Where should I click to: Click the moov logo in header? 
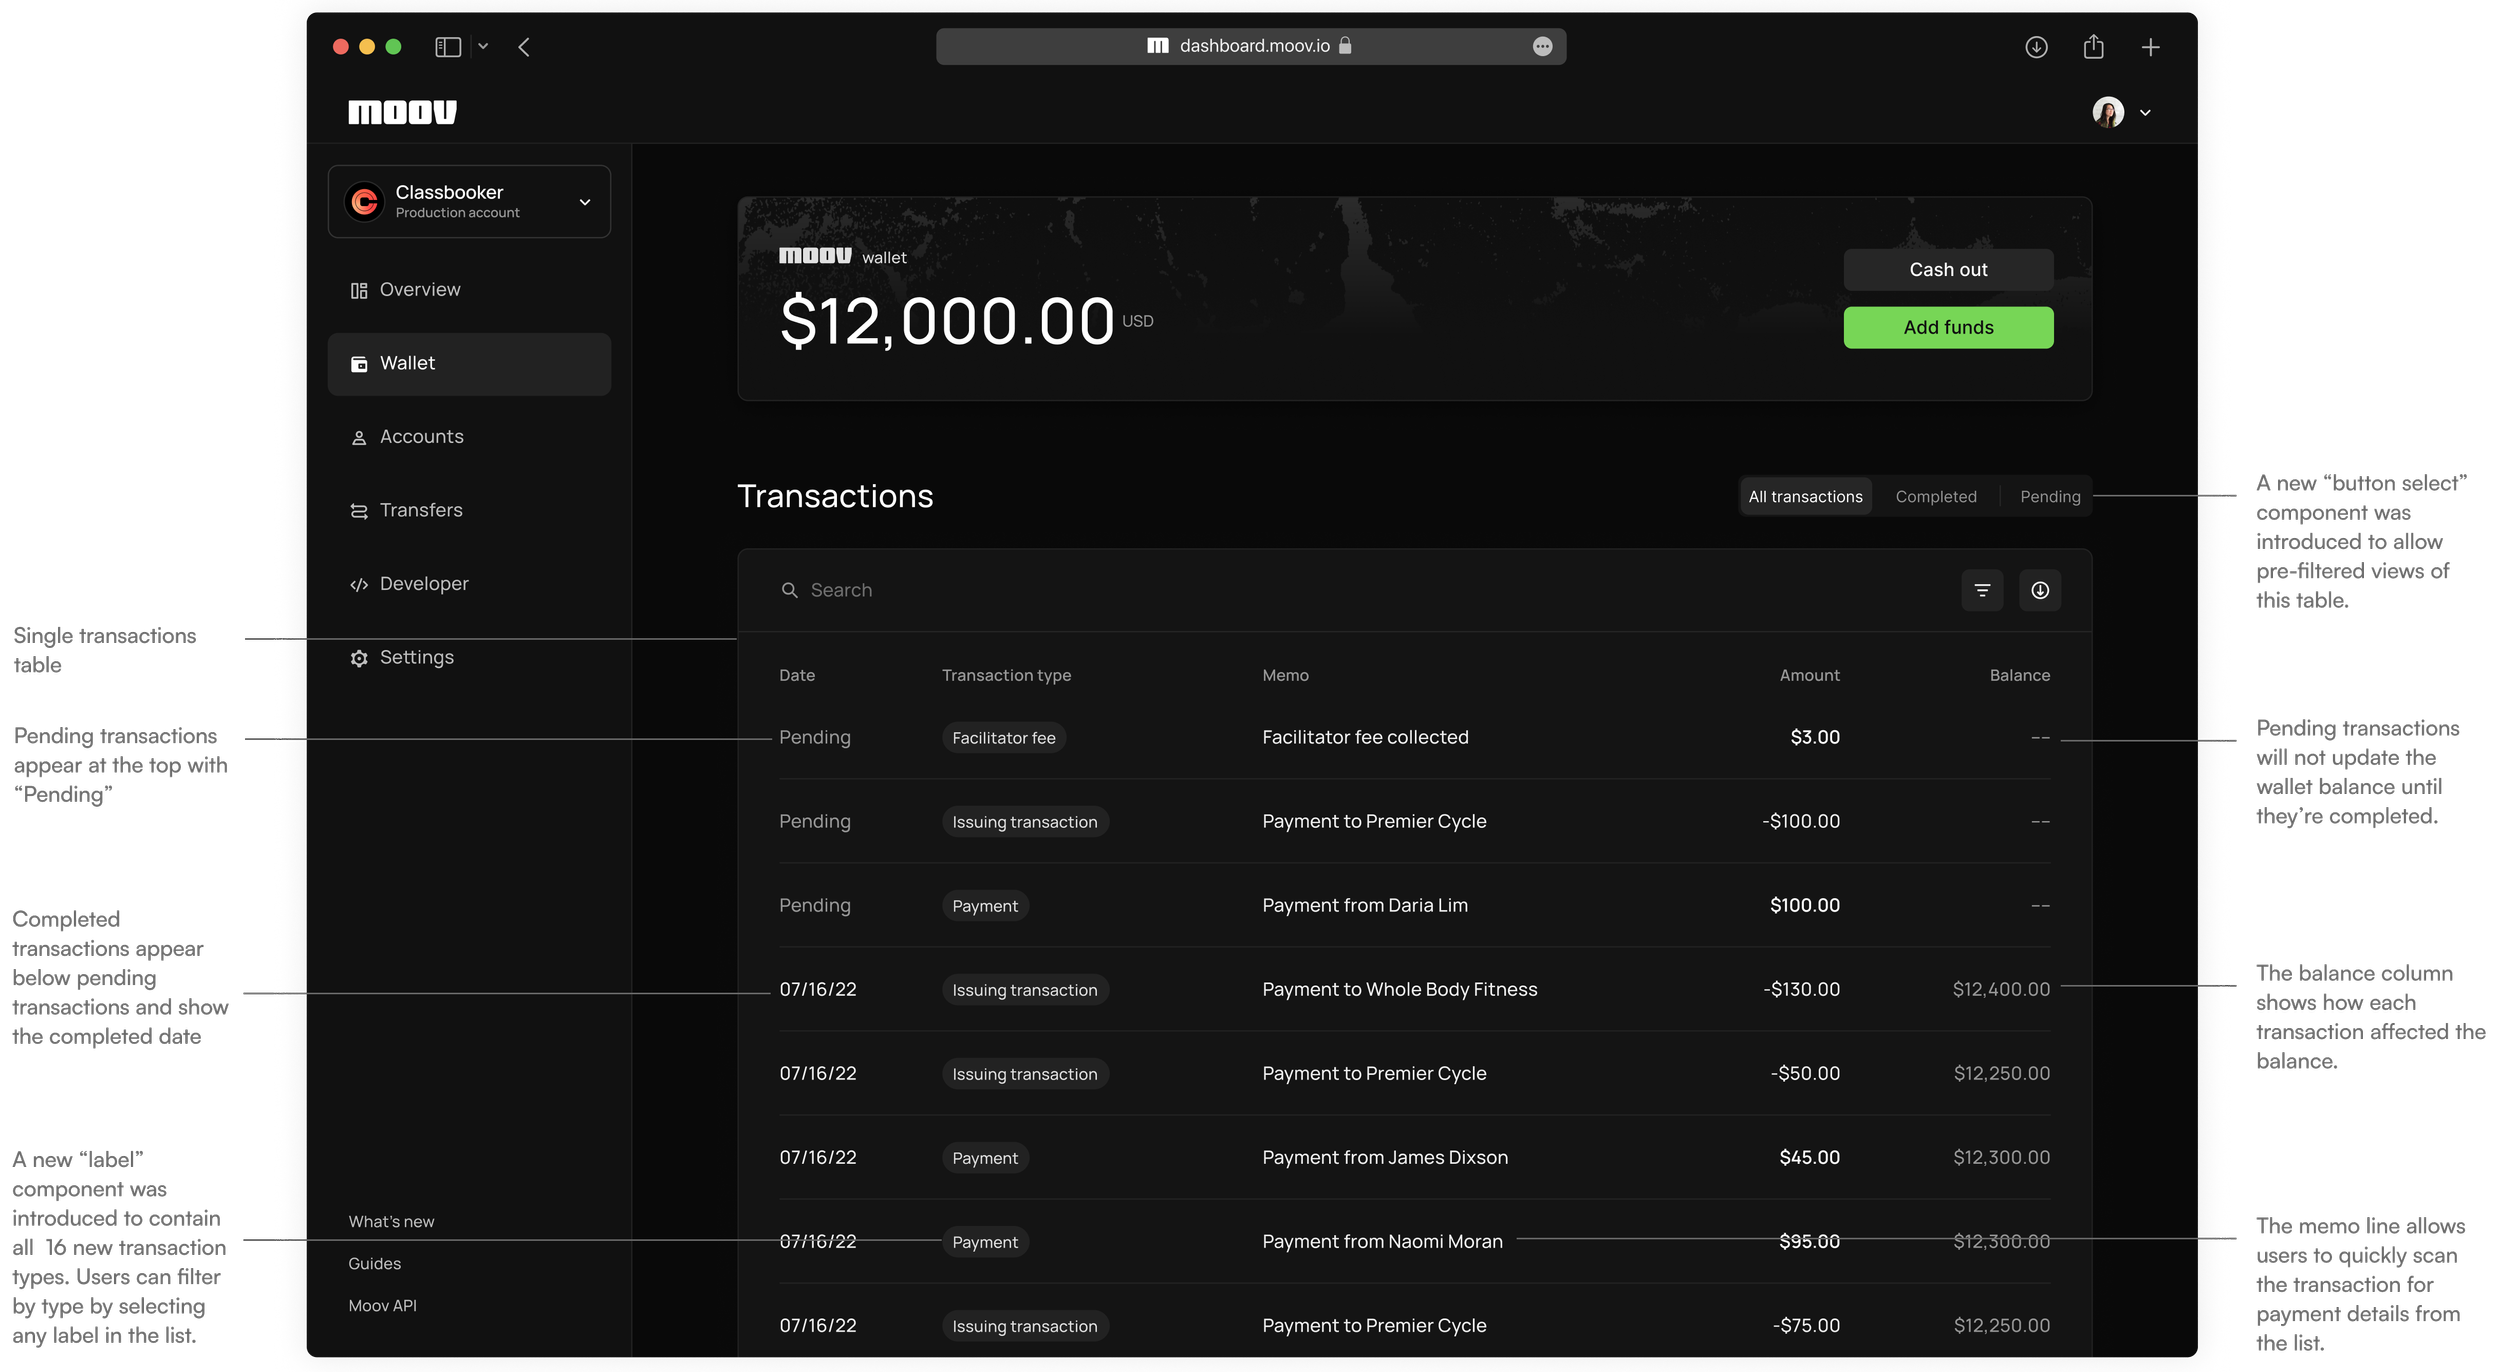402,112
